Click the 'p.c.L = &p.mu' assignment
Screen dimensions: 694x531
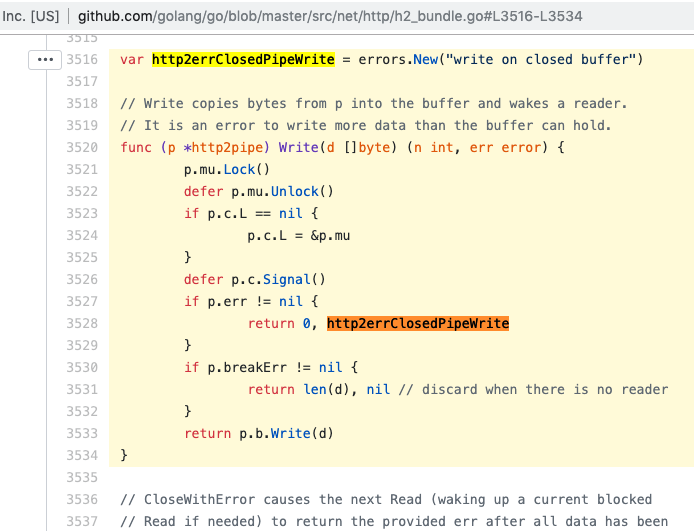point(299,235)
